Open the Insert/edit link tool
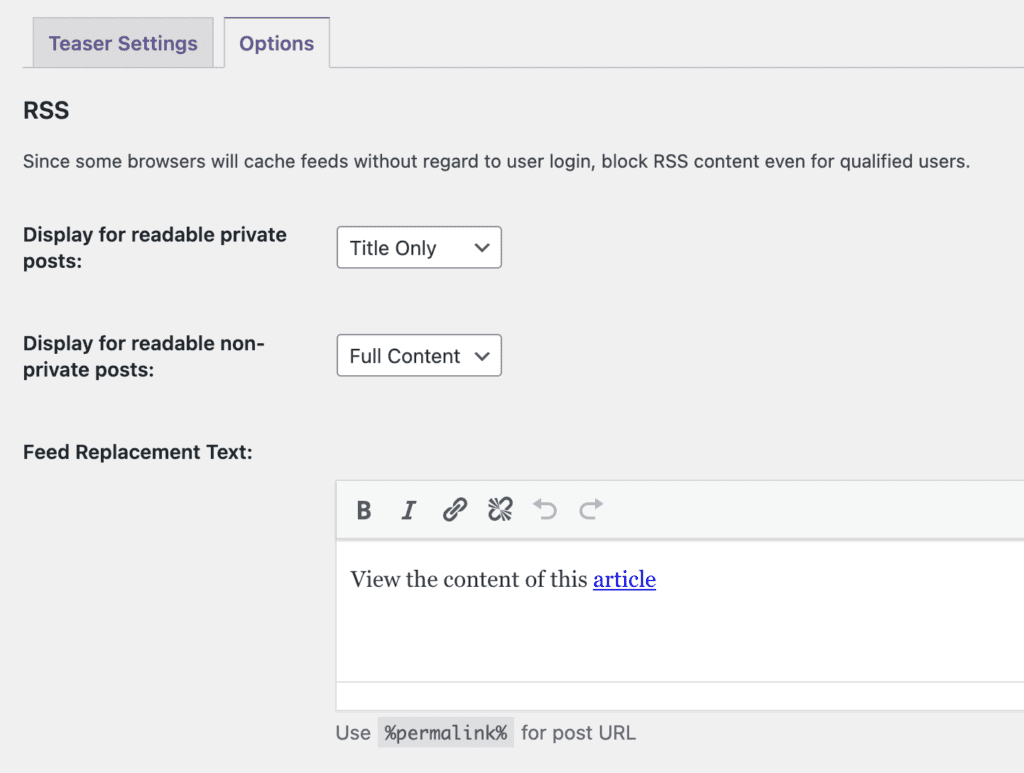The image size is (1024, 773). (454, 510)
